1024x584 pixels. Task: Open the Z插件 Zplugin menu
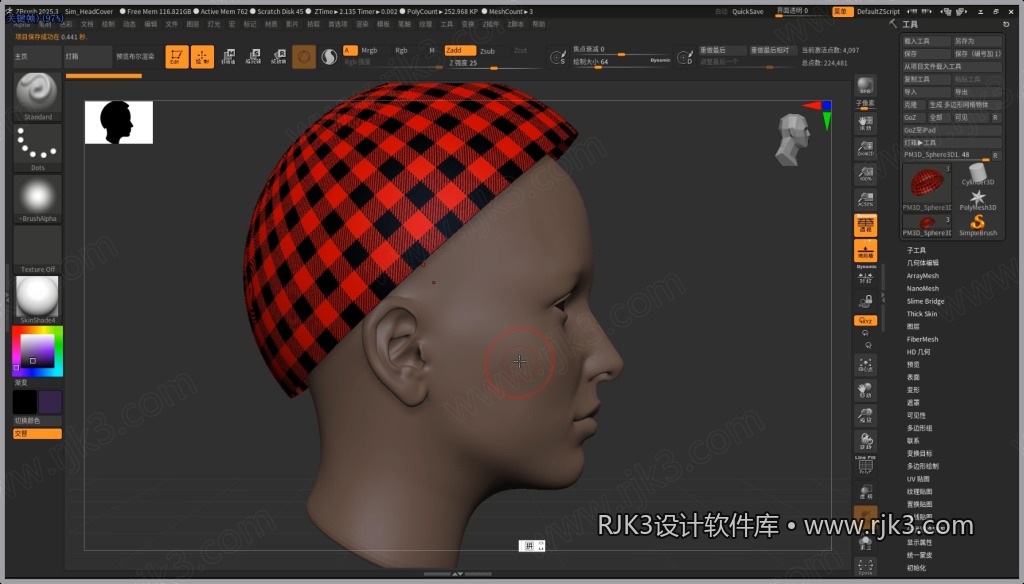point(490,24)
